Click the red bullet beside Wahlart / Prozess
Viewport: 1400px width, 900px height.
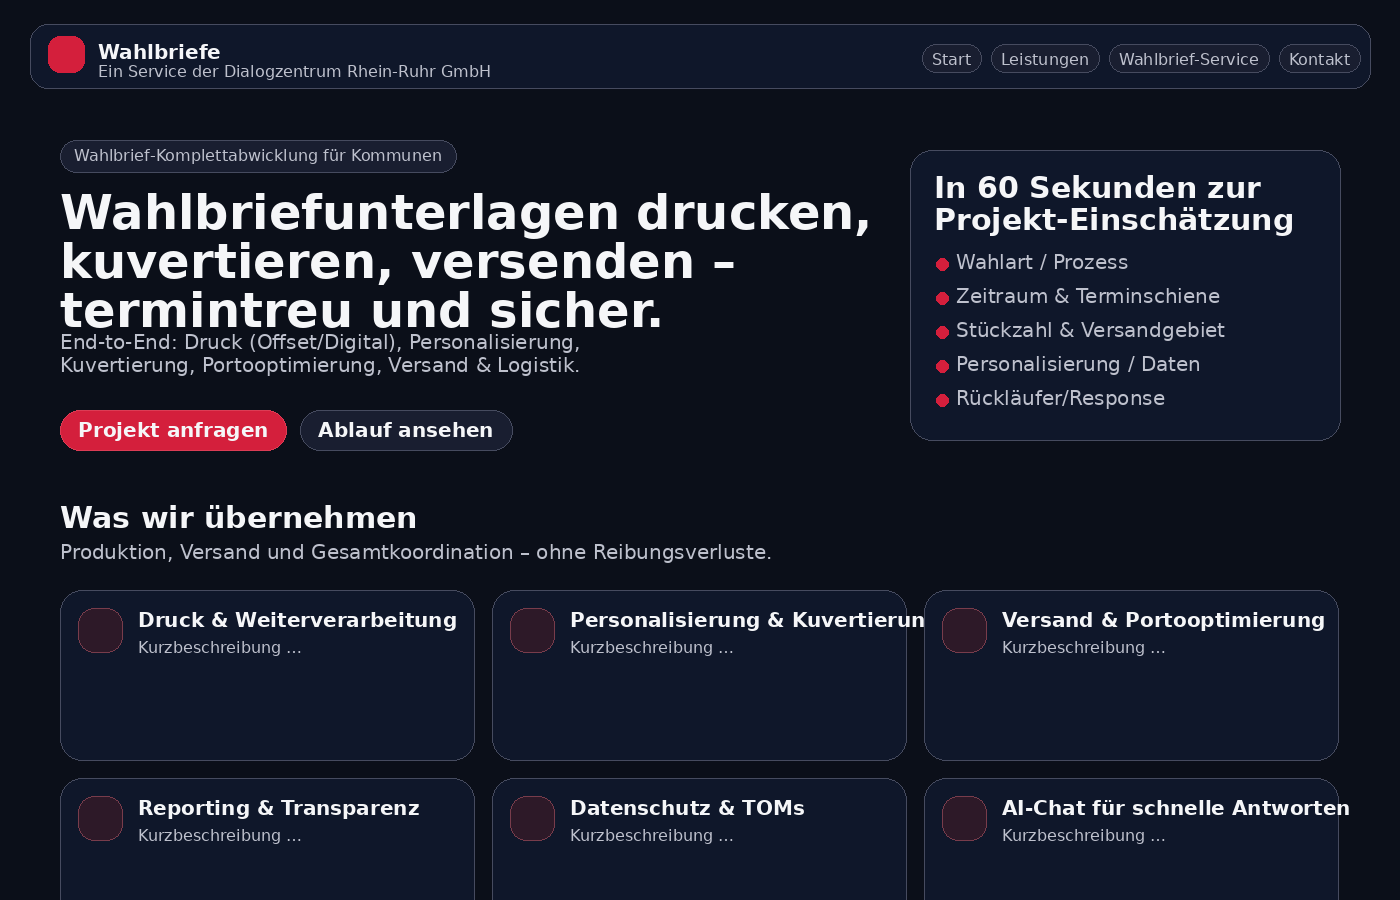942,264
